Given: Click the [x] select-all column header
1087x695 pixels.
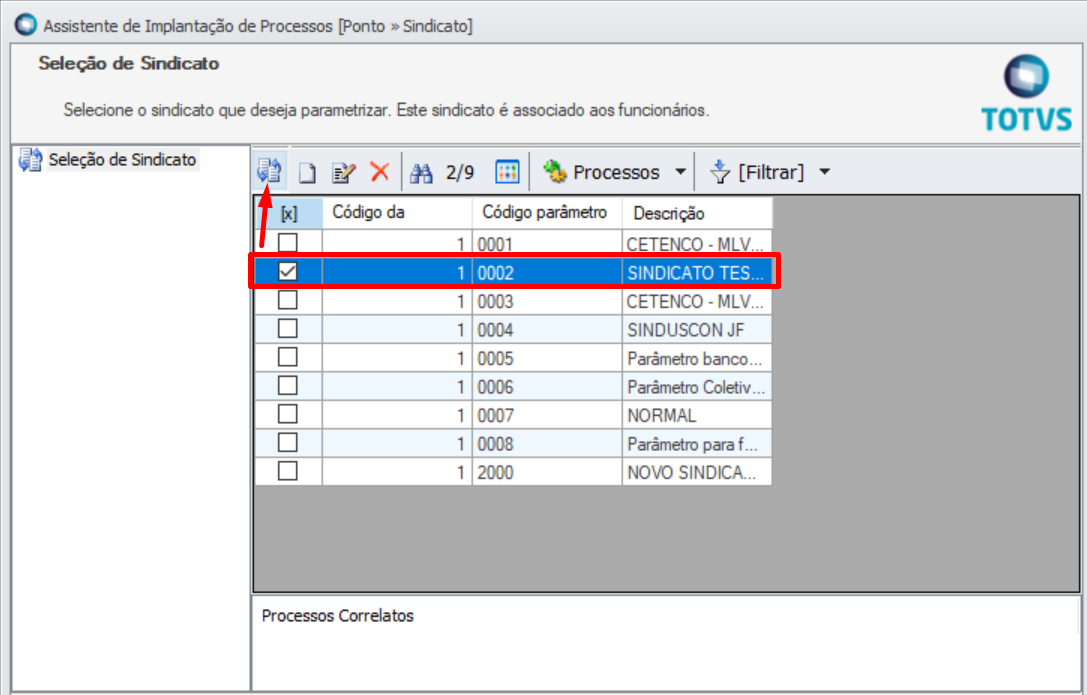Looking at the screenshot, I should [289, 213].
